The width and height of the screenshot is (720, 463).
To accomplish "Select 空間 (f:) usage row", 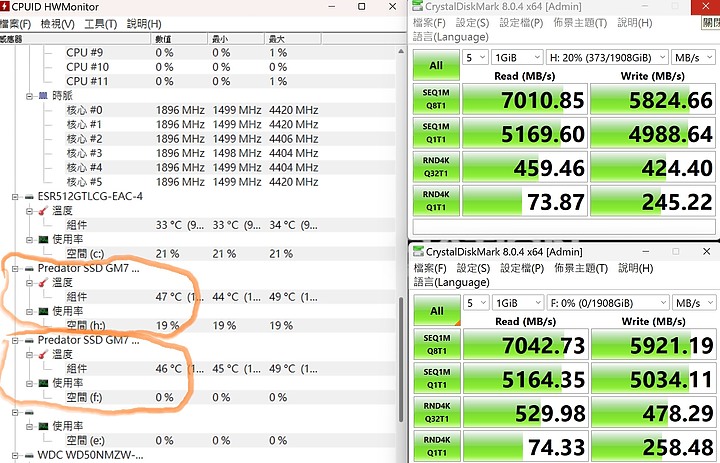I will [x=197, y=397].
